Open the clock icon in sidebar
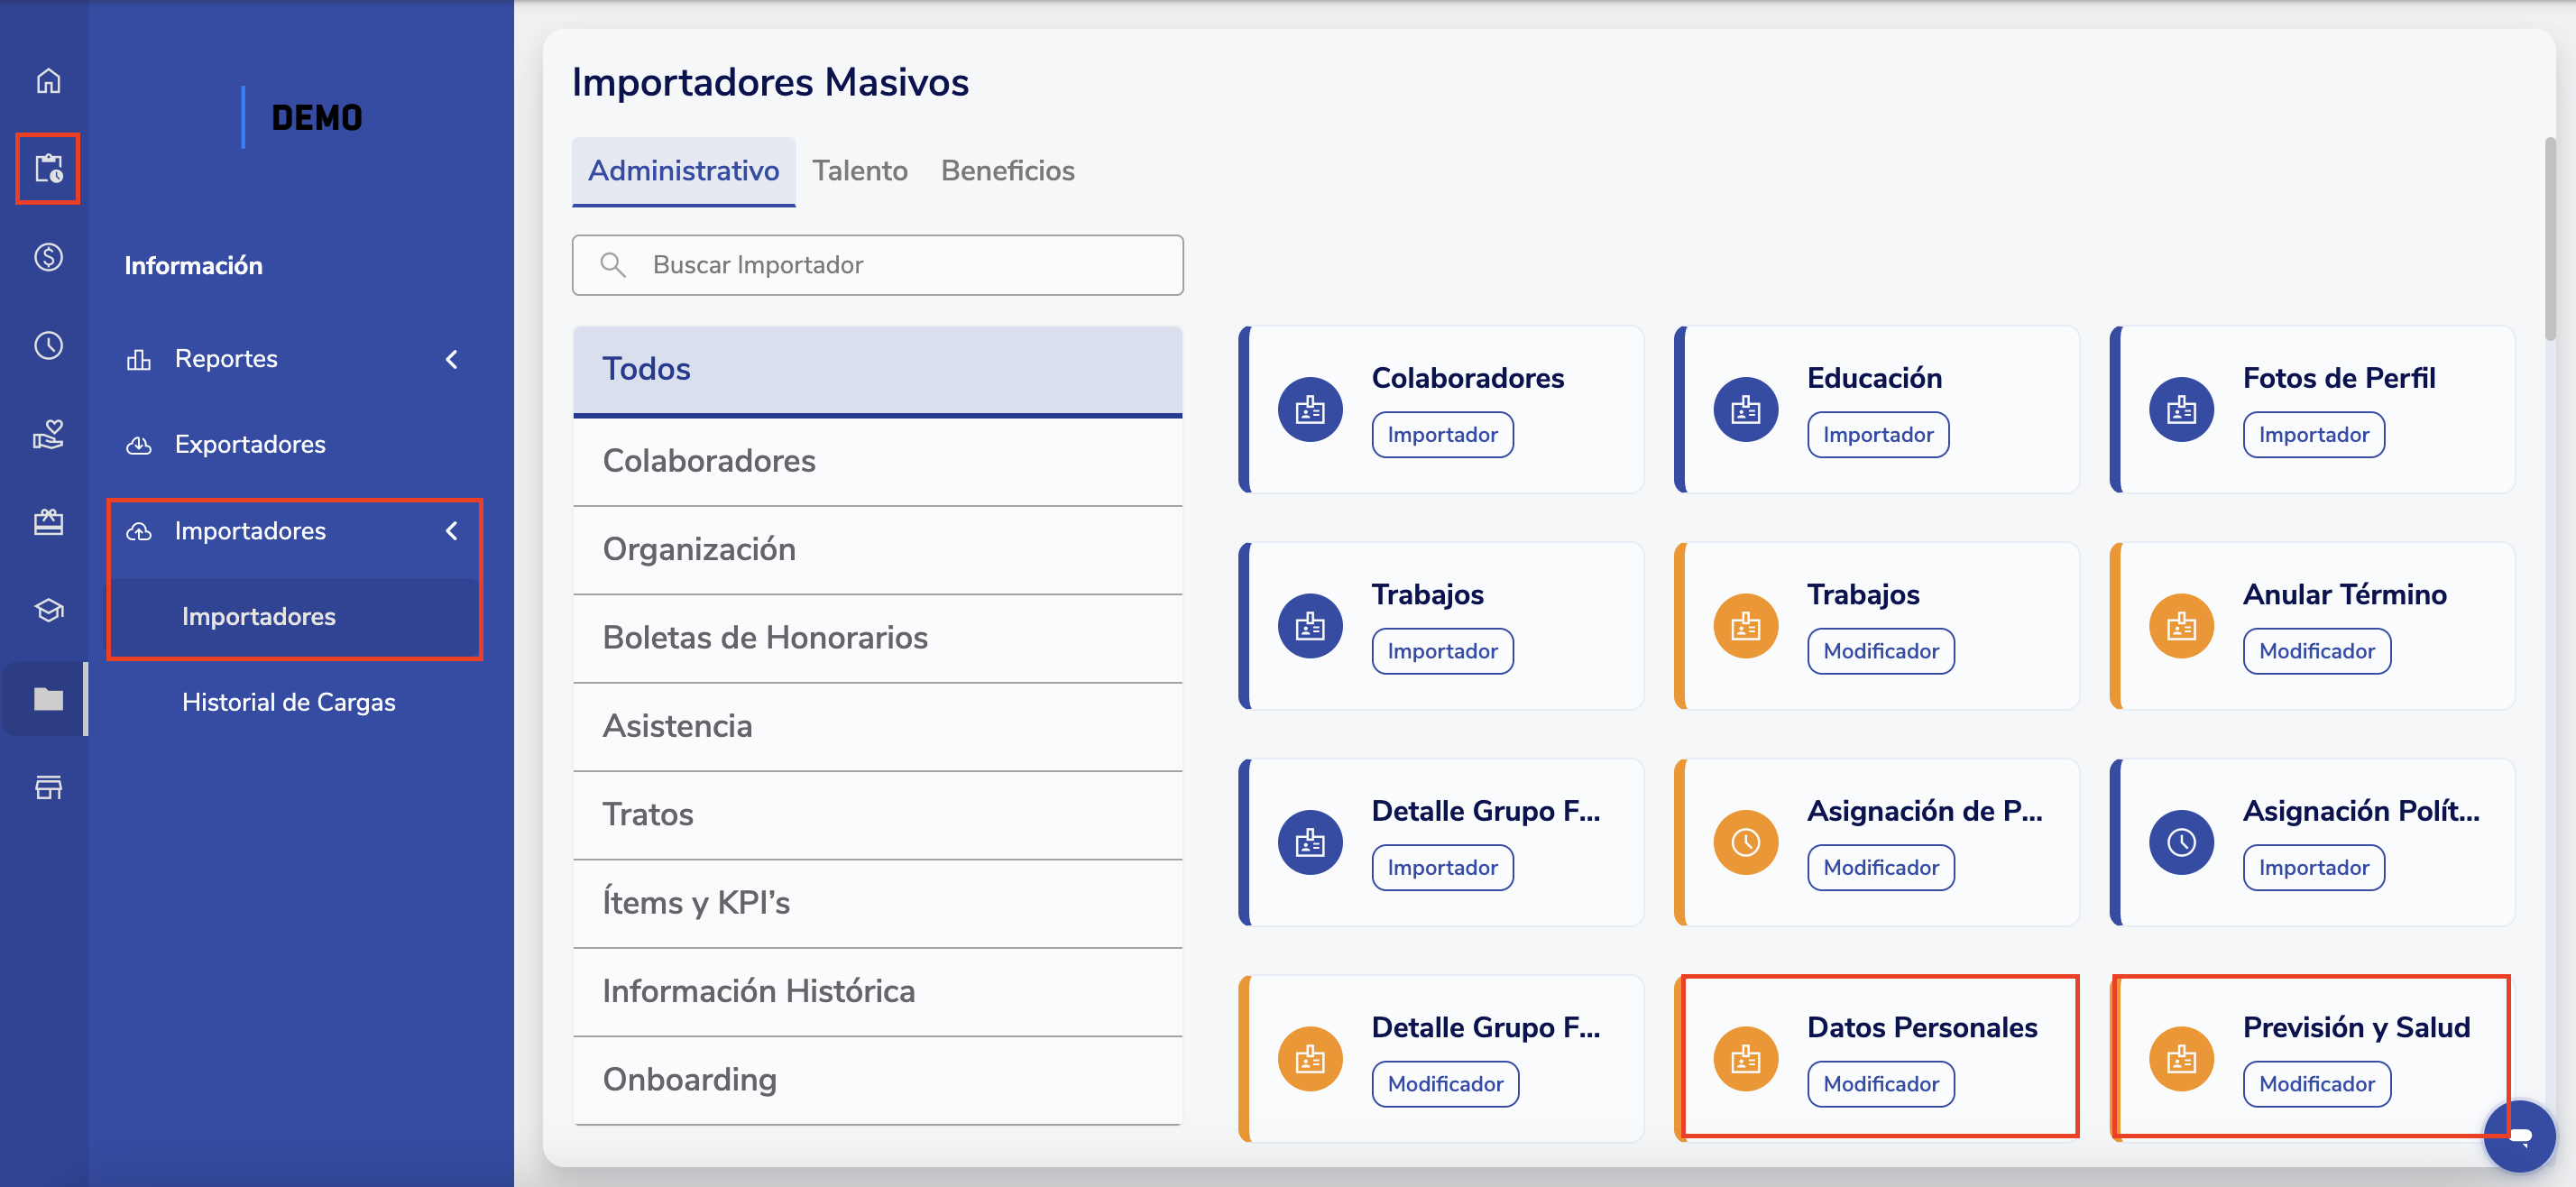This screenshot has width=2576, height=1187. (x=48, y=346)
